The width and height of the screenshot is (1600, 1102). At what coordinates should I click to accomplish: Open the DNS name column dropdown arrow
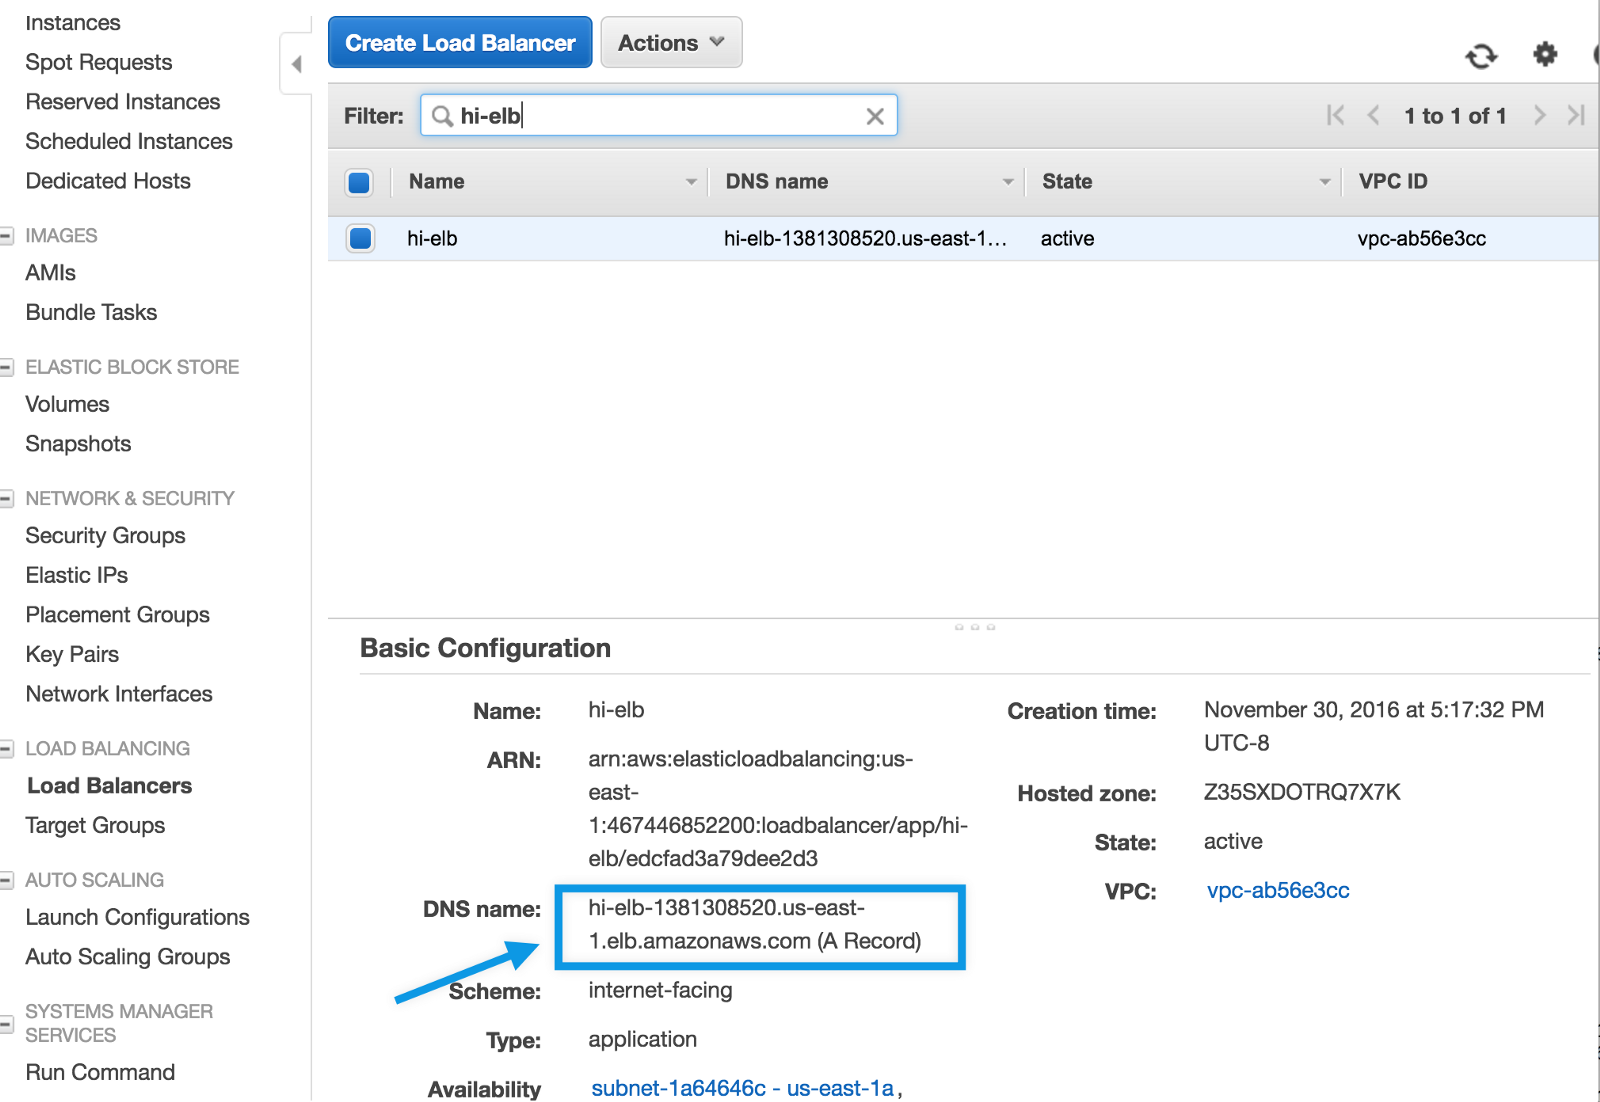1008,182
